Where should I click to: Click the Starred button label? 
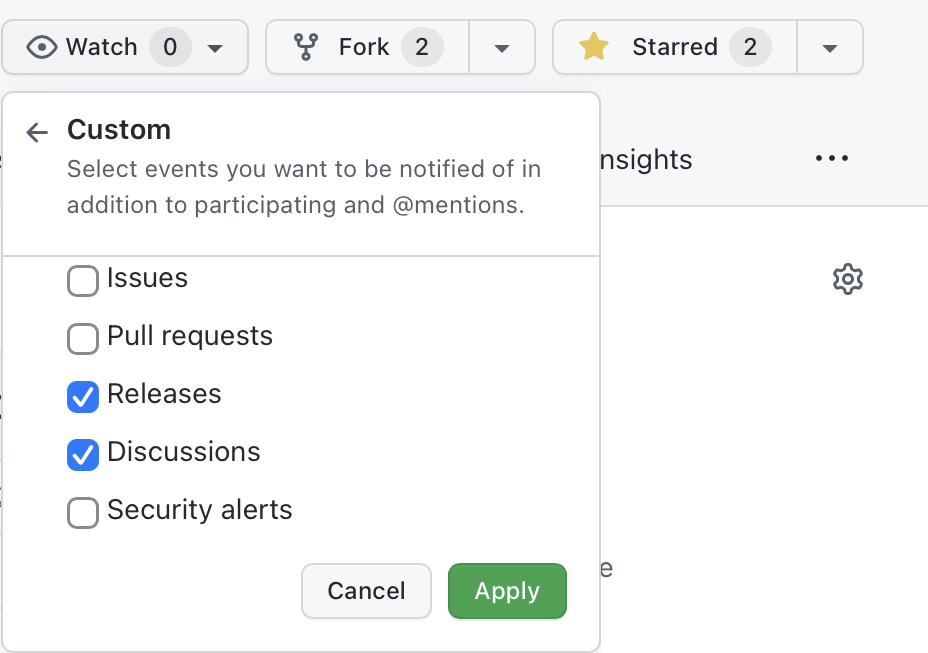point(675,47)
